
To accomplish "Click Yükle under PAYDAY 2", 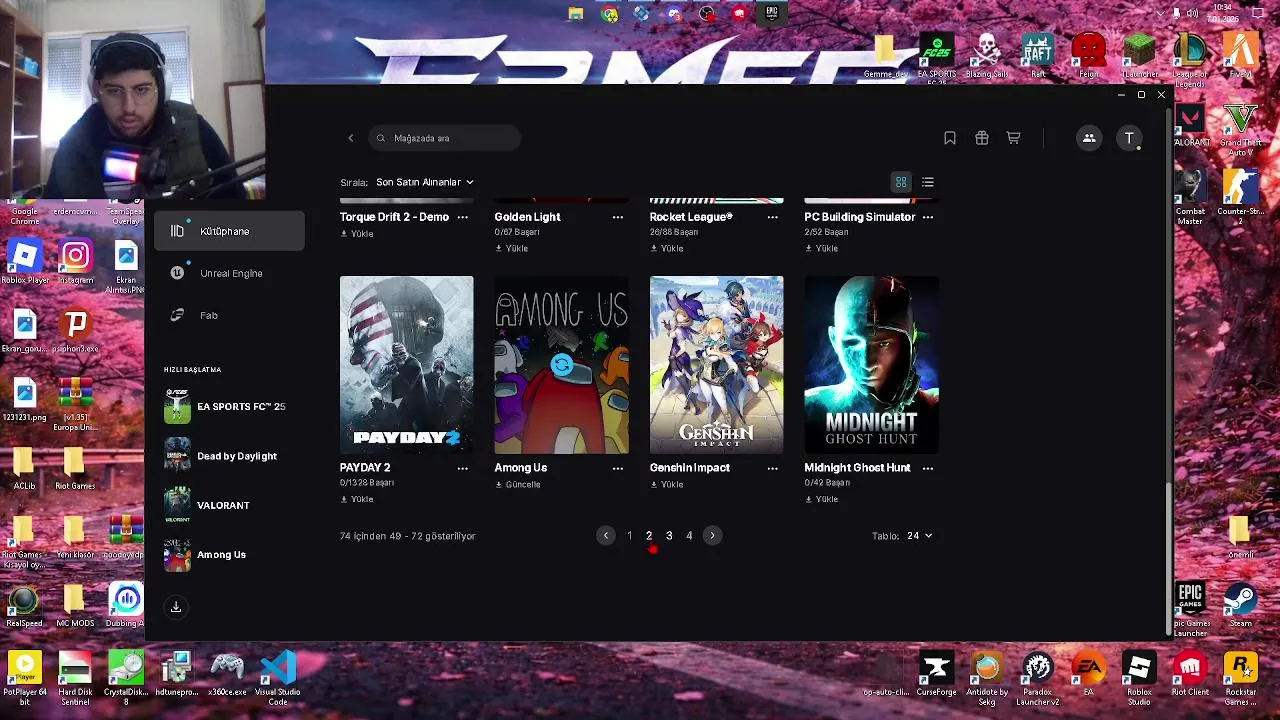I will coord(357,499).
